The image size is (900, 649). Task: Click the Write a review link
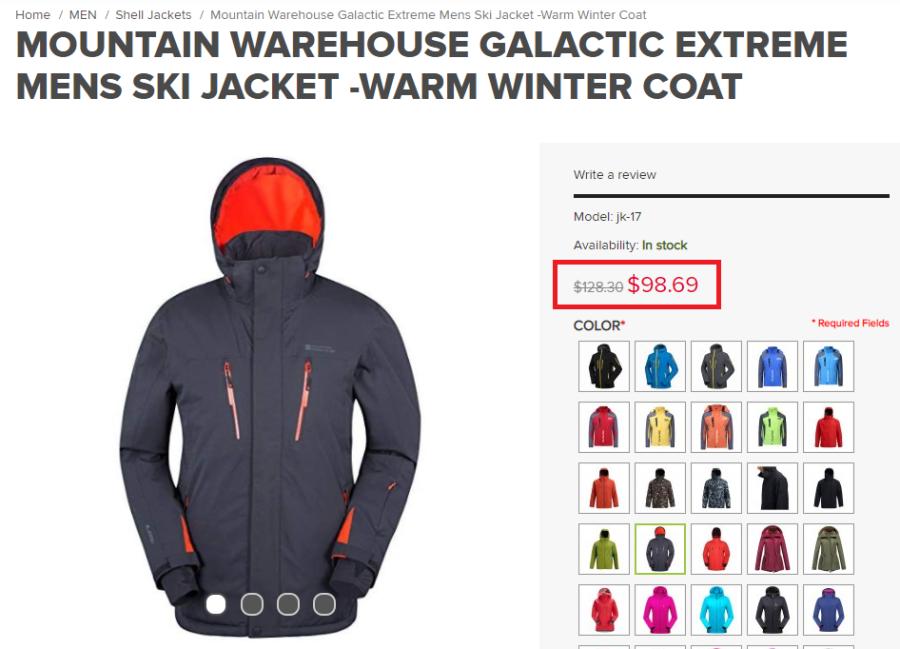click(x=615, y=174)
